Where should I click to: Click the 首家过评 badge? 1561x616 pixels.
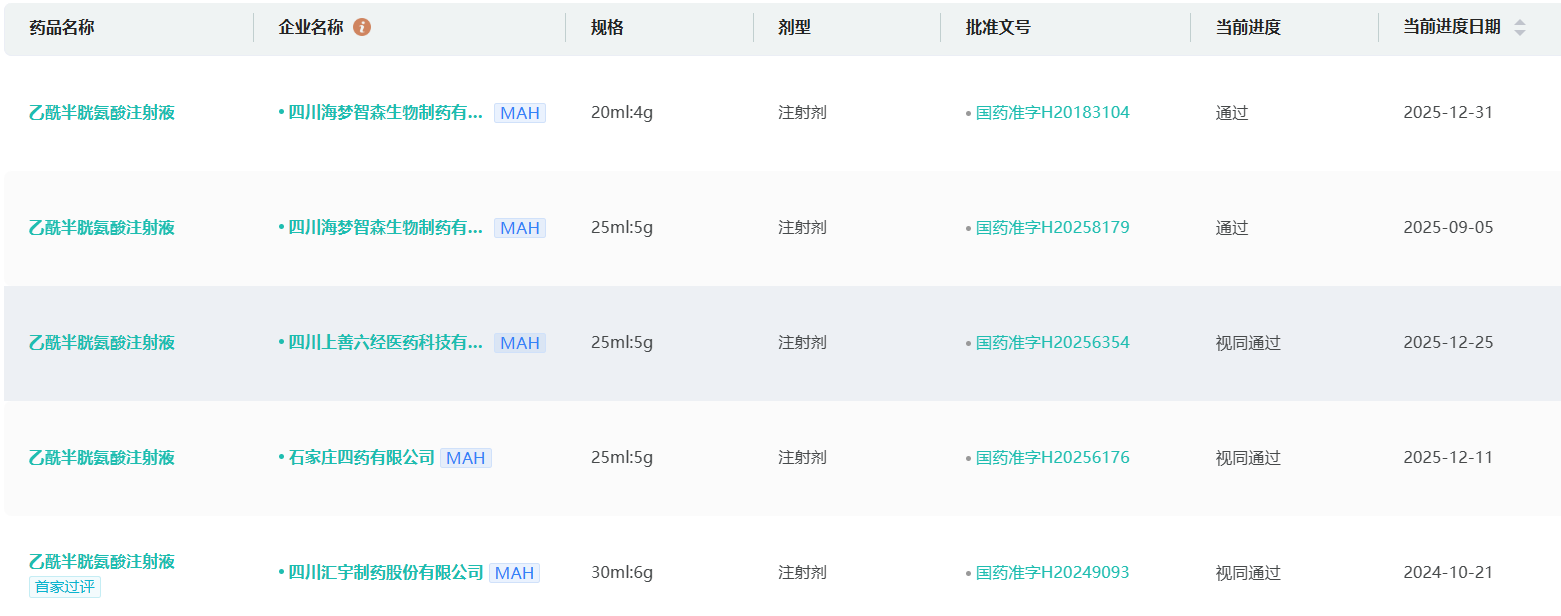click(x=65, y=587)
